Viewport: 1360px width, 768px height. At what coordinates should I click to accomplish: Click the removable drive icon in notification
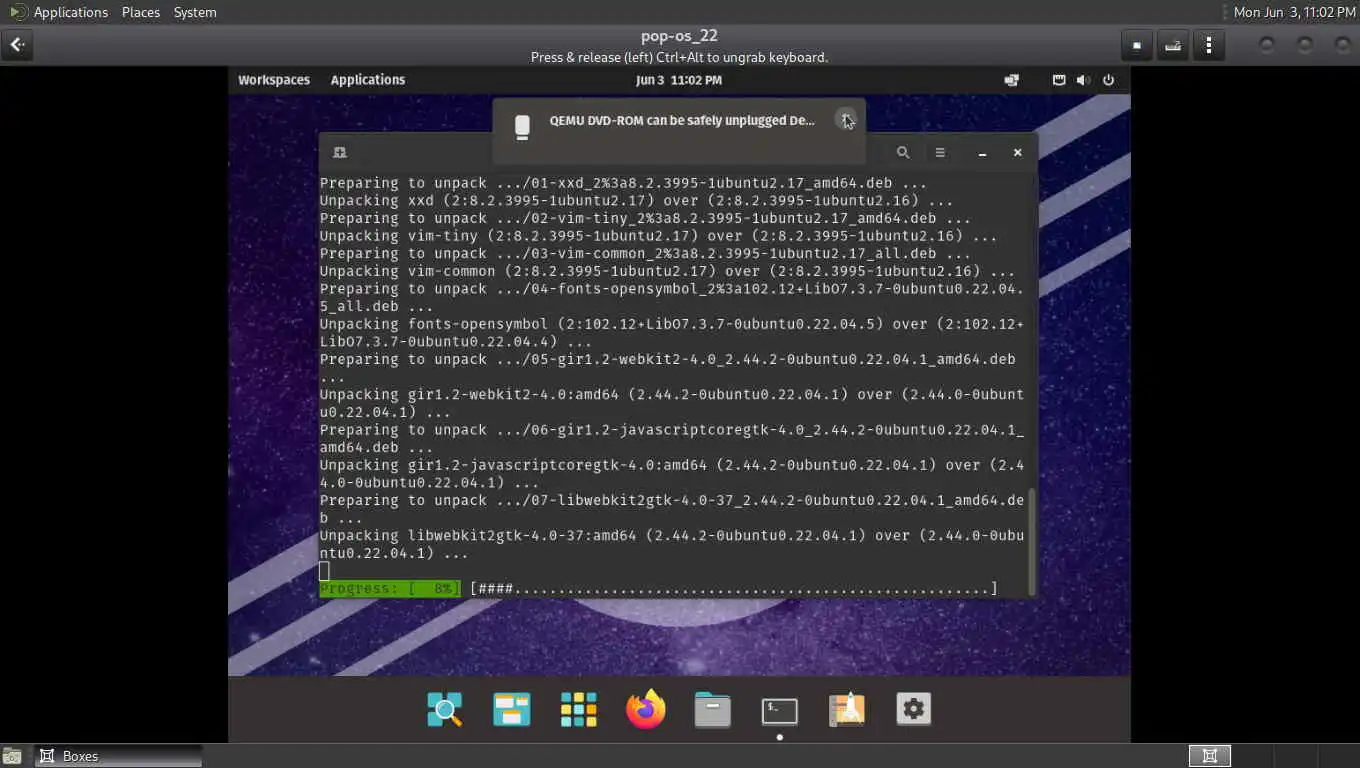coord(522,126)
